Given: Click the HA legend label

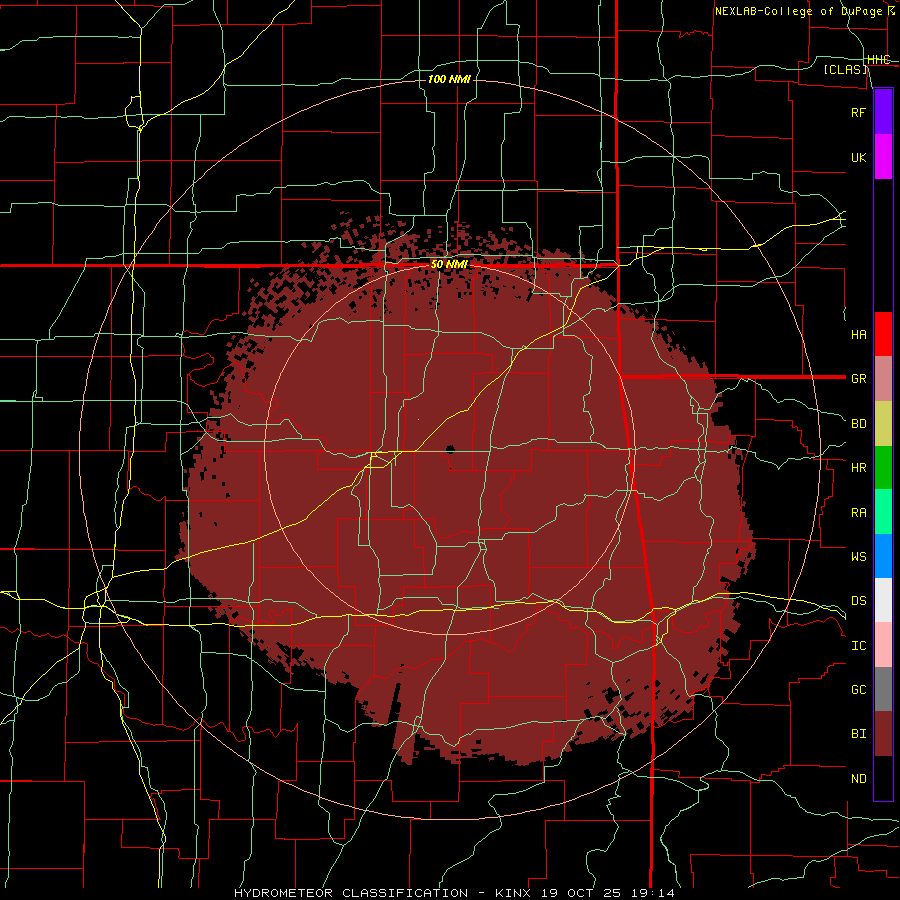Looking at the screenshot, I should click(x=858, y=334).
